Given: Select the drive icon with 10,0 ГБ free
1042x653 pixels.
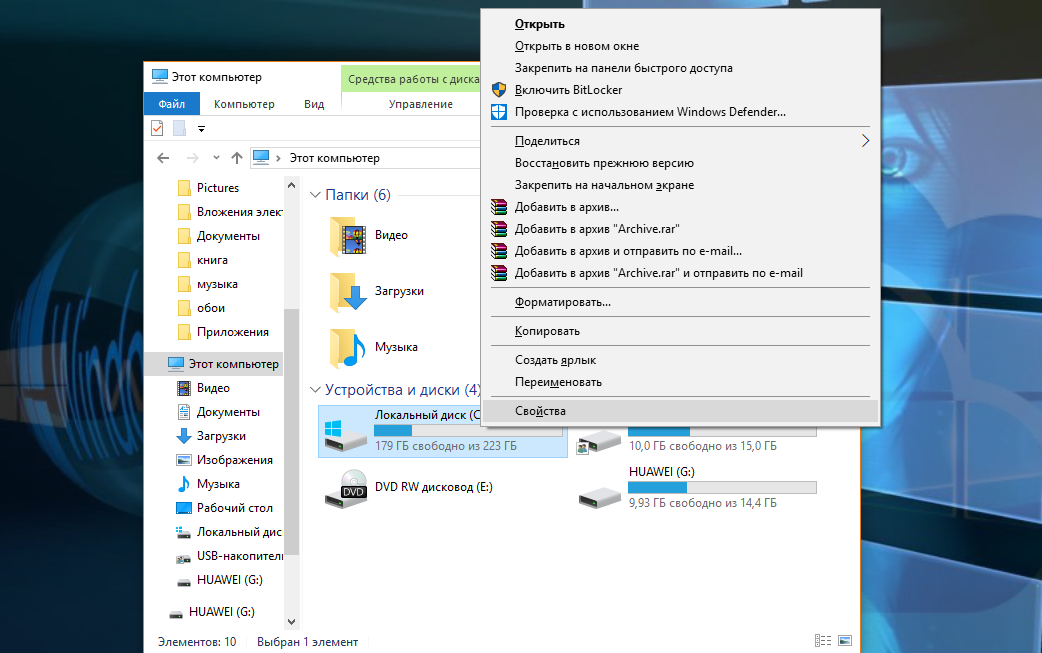Looking at the screenshot, I should (598, 441).
